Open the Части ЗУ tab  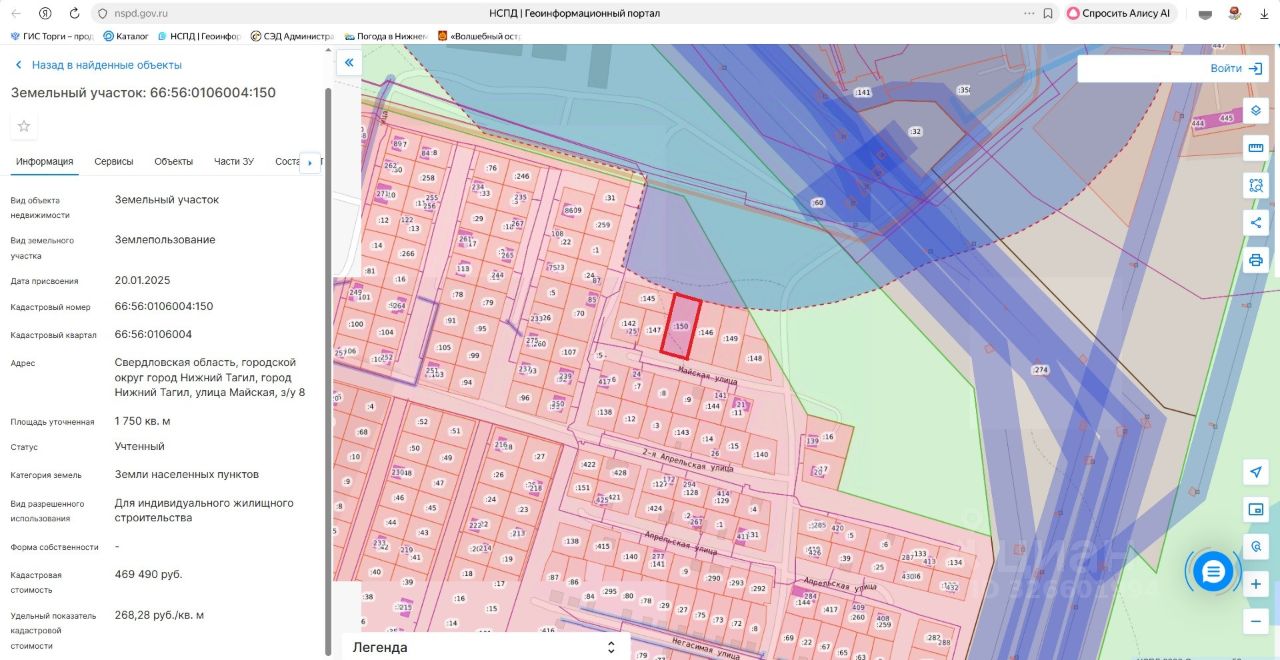click(x=233, y=162)
